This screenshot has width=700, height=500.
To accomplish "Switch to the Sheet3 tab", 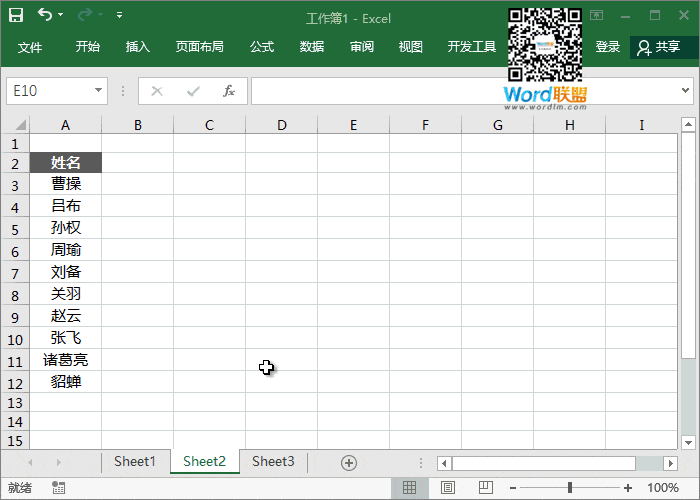I will (273, 461).
